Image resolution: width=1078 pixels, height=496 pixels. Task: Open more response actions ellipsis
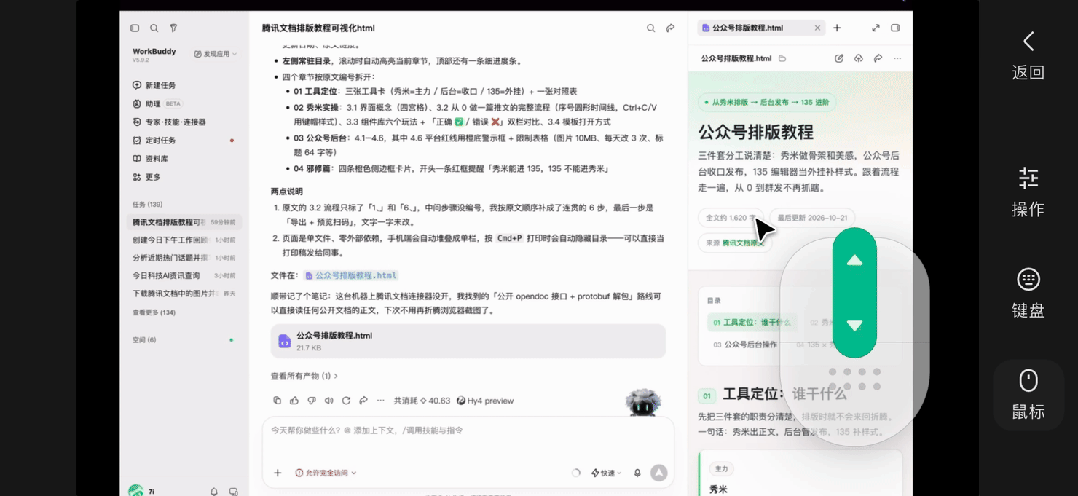[x=380, y=400]
